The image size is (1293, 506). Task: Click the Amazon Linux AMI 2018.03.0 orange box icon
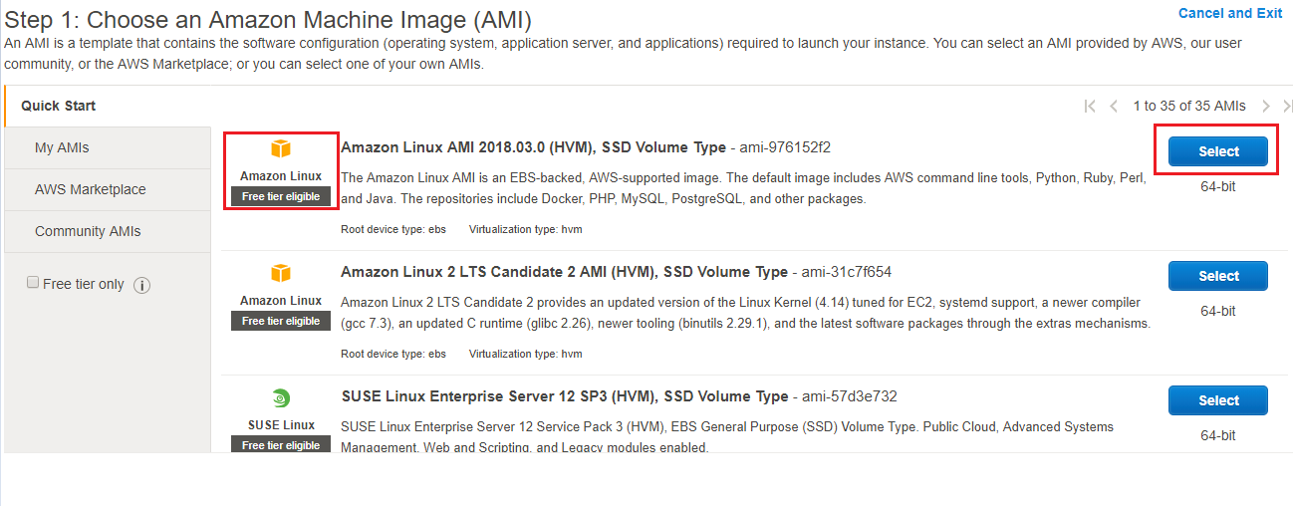pyautogui.click(x=281, y=149)
